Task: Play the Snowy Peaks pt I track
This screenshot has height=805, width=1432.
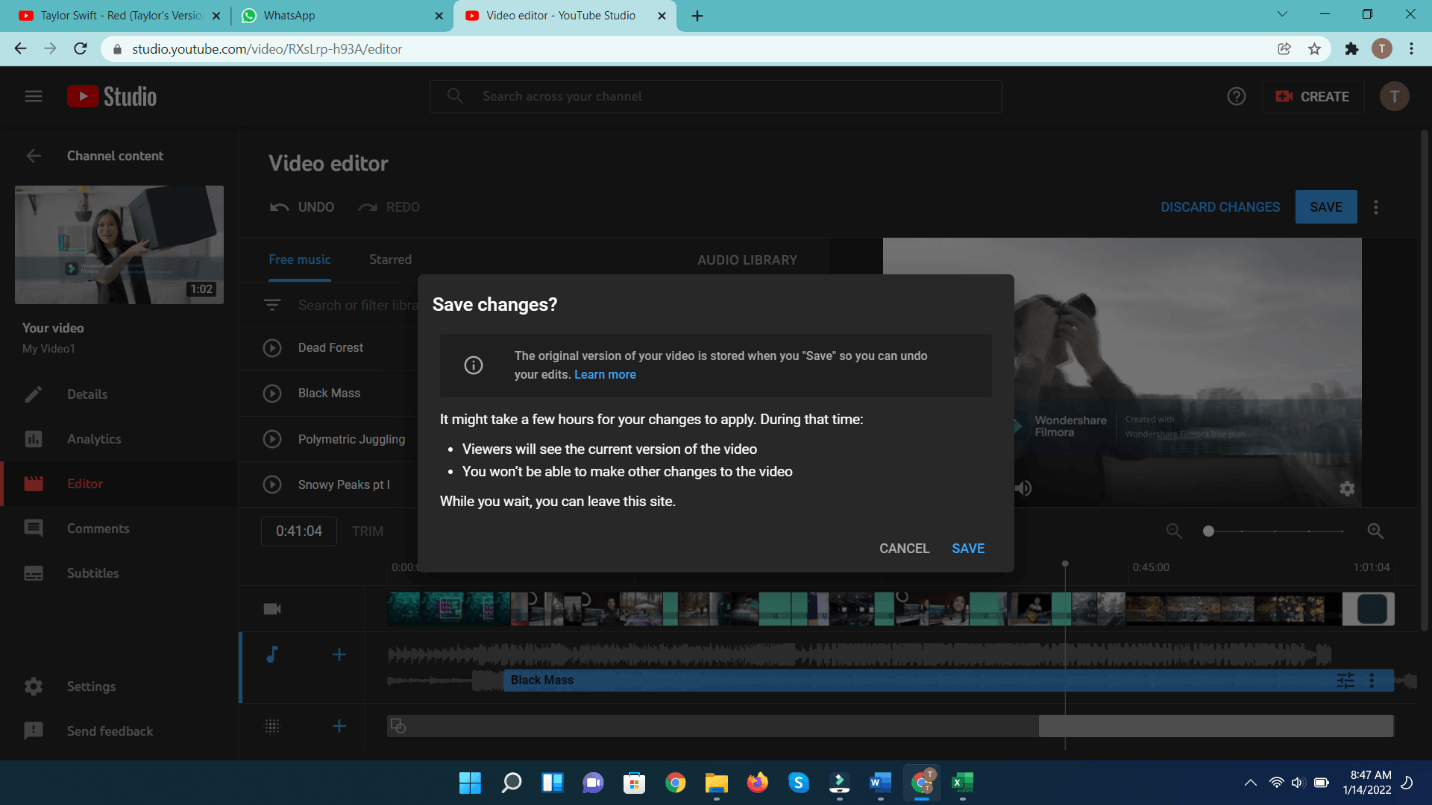Action: (272, 484)
